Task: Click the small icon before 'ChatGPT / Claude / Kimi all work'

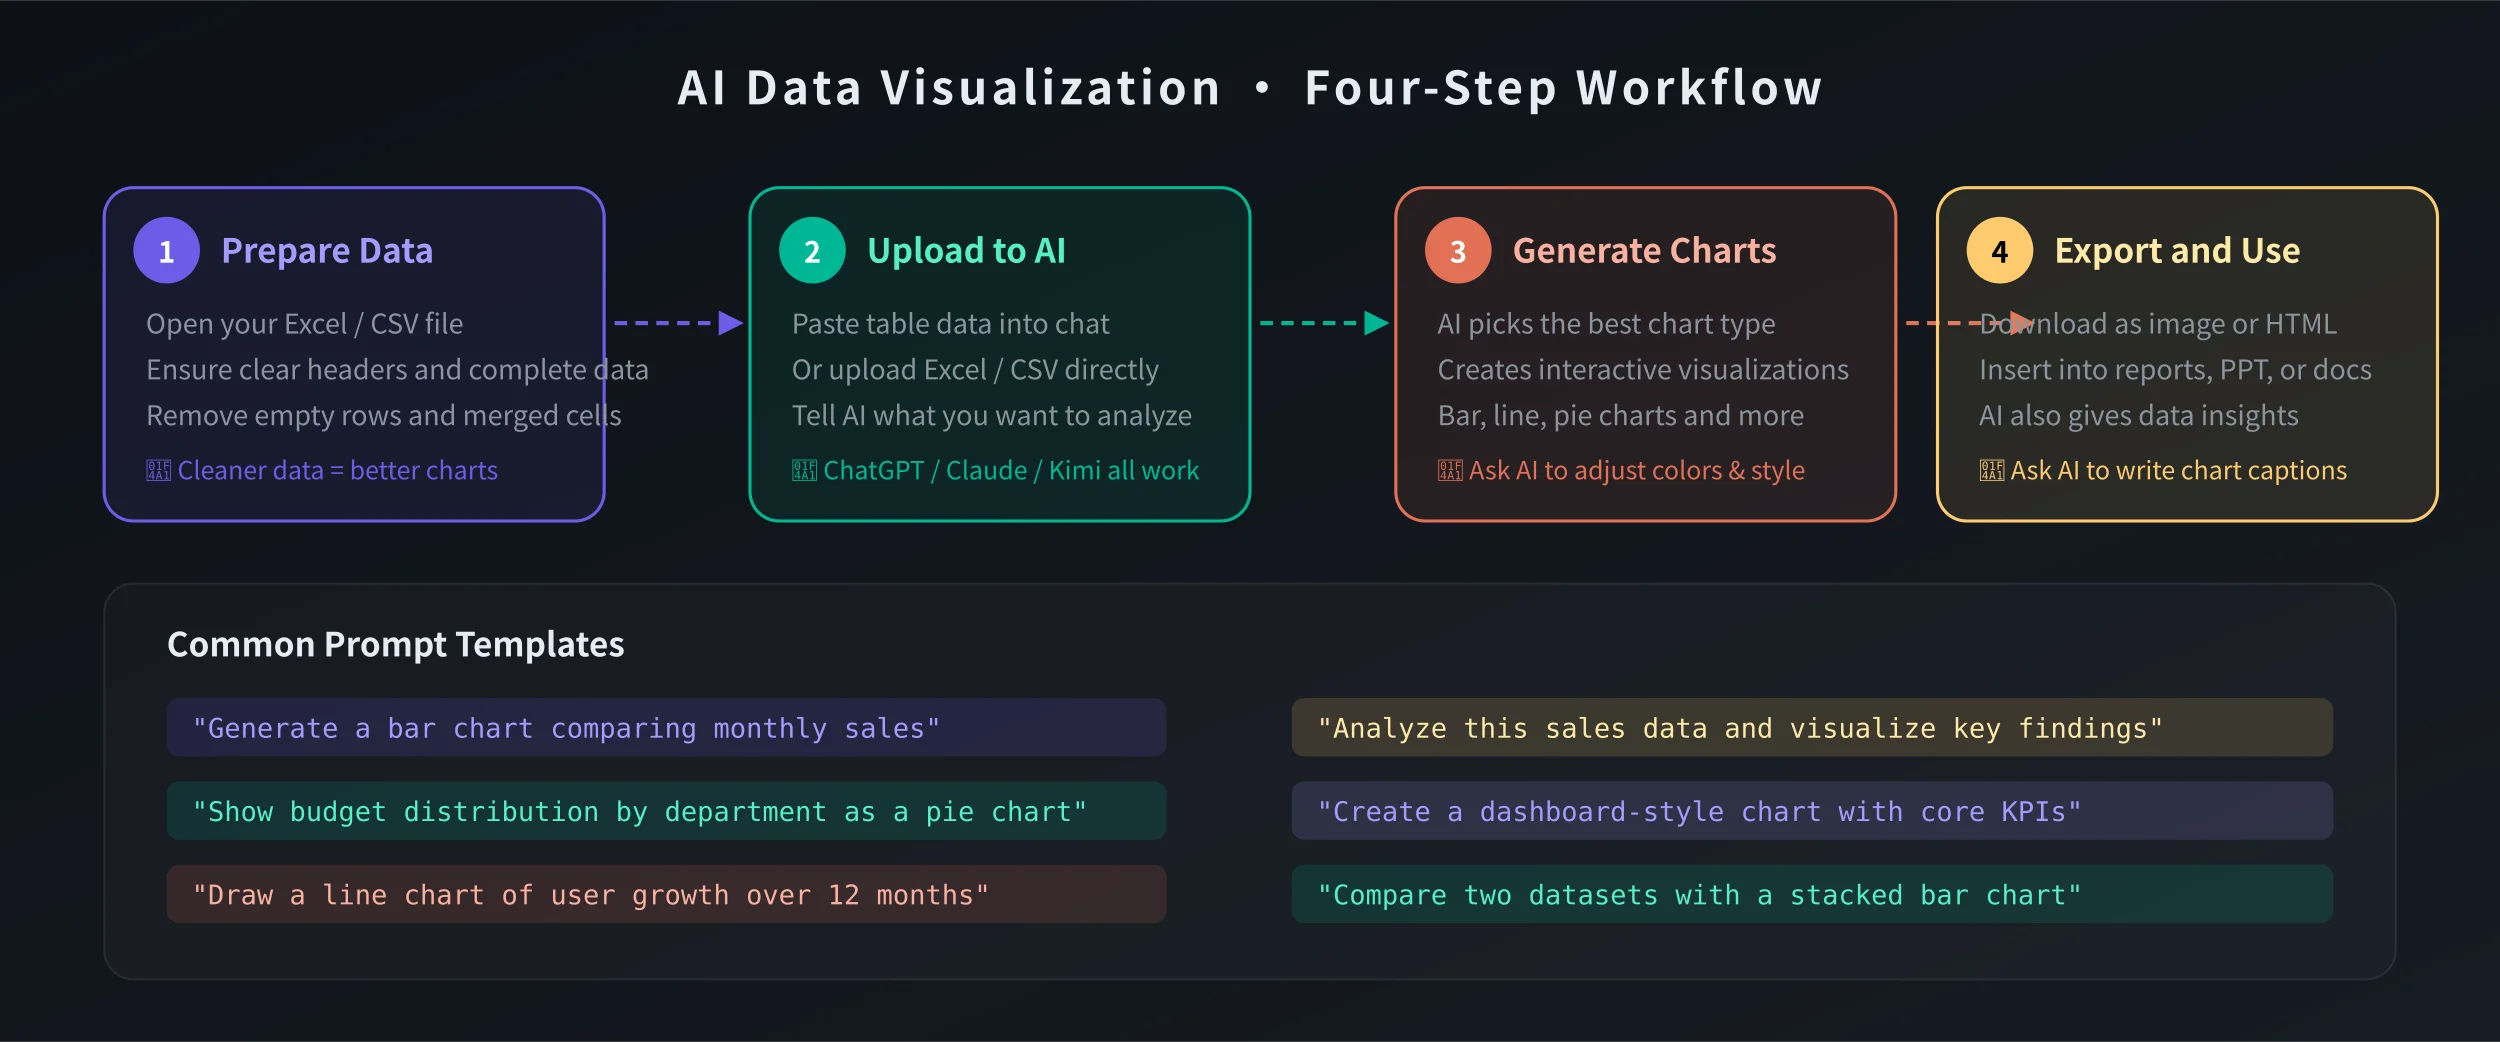Action: click(805, 470)
